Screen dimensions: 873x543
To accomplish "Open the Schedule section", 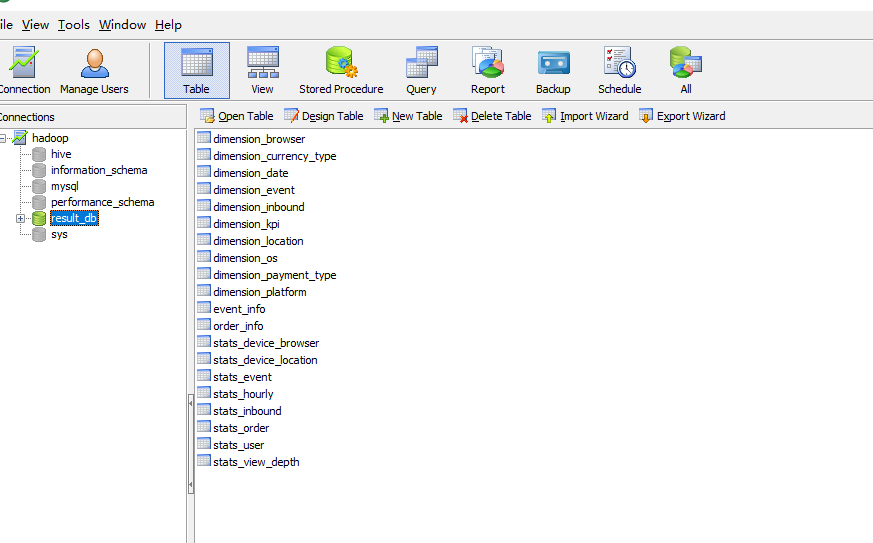I will tap(620, 71).
